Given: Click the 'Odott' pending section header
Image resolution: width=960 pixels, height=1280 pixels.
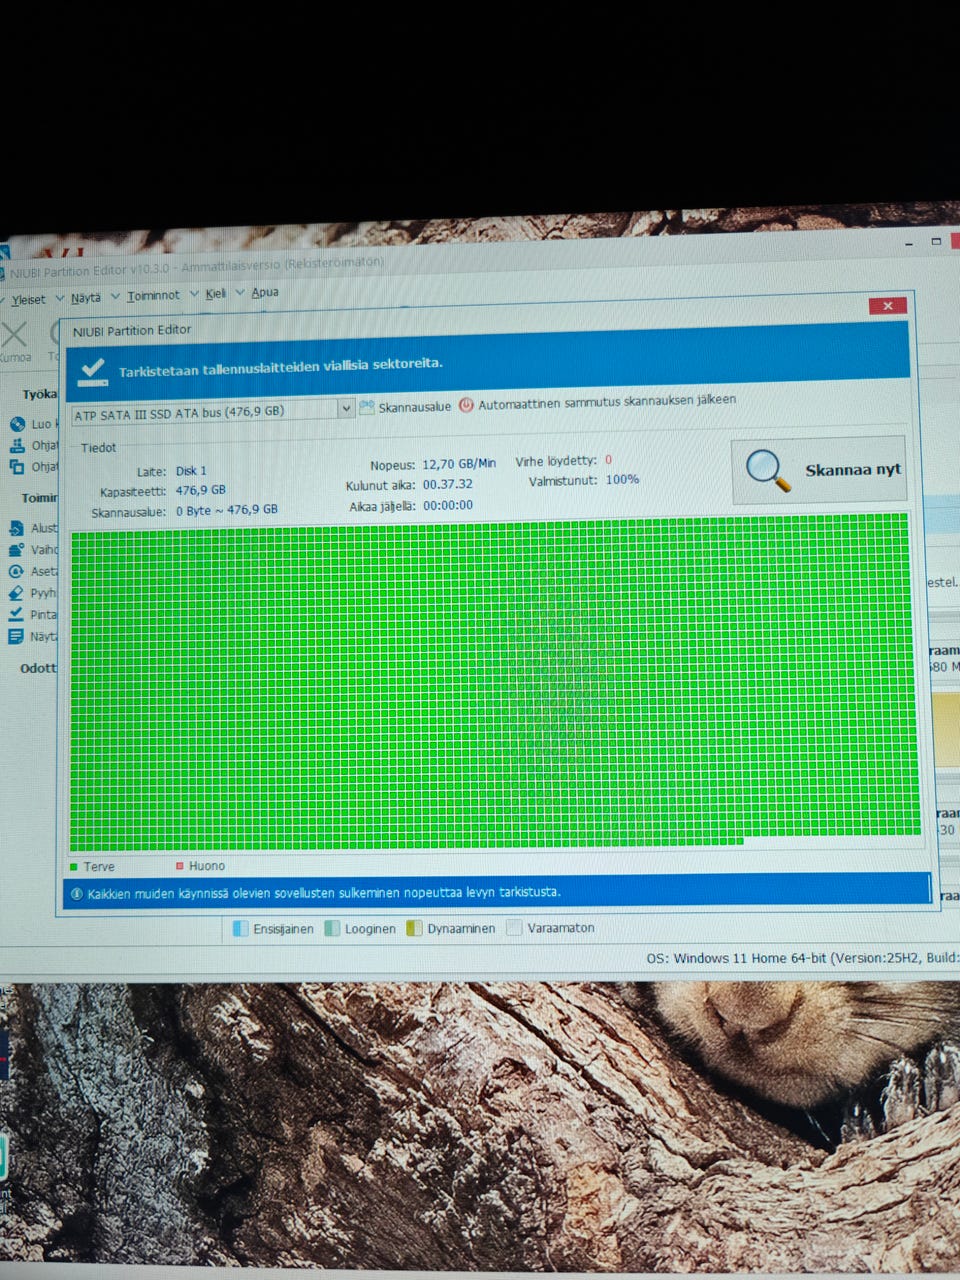Looking at the screenshot, I should pos(38,668).
